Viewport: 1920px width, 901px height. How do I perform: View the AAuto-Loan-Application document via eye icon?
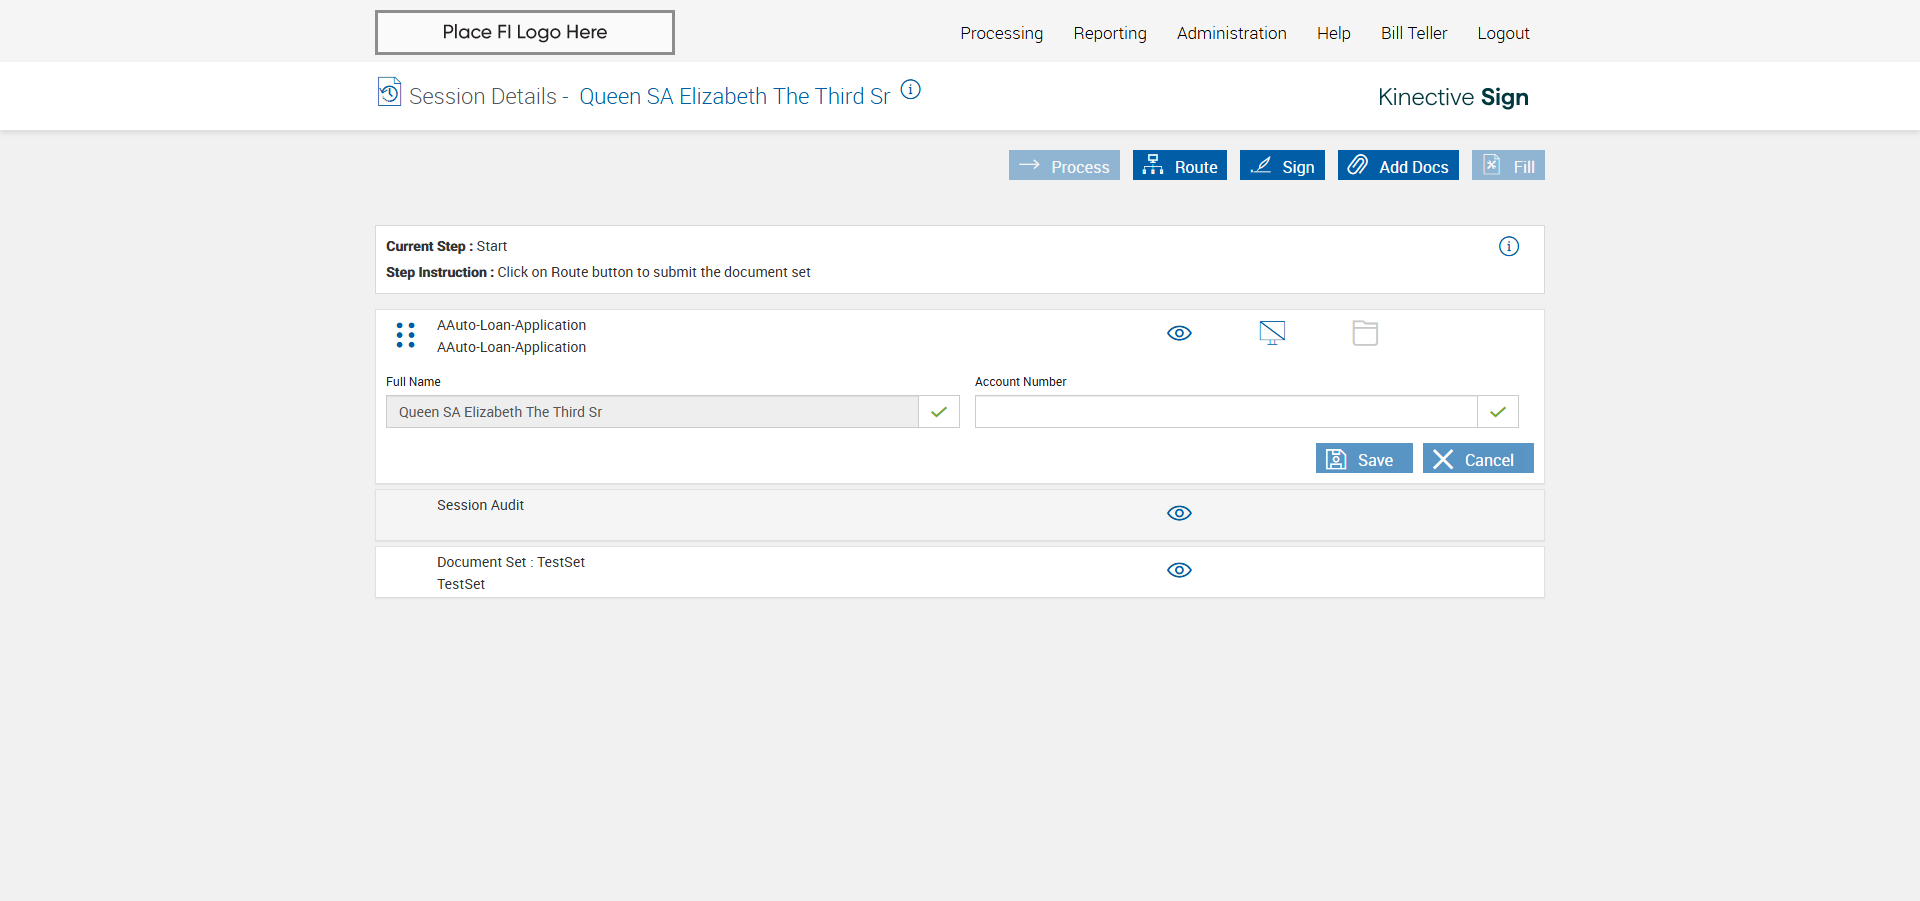(1179, 333)
